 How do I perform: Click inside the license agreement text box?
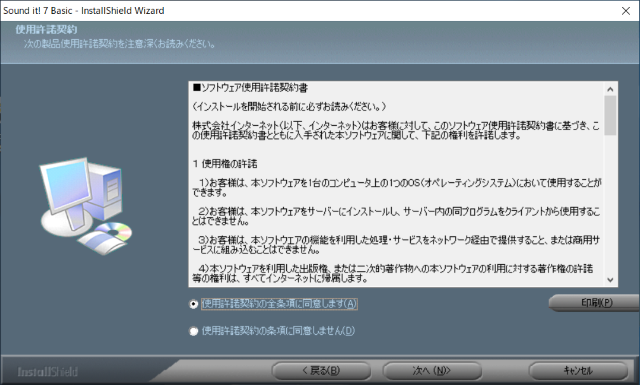[396, 184]
